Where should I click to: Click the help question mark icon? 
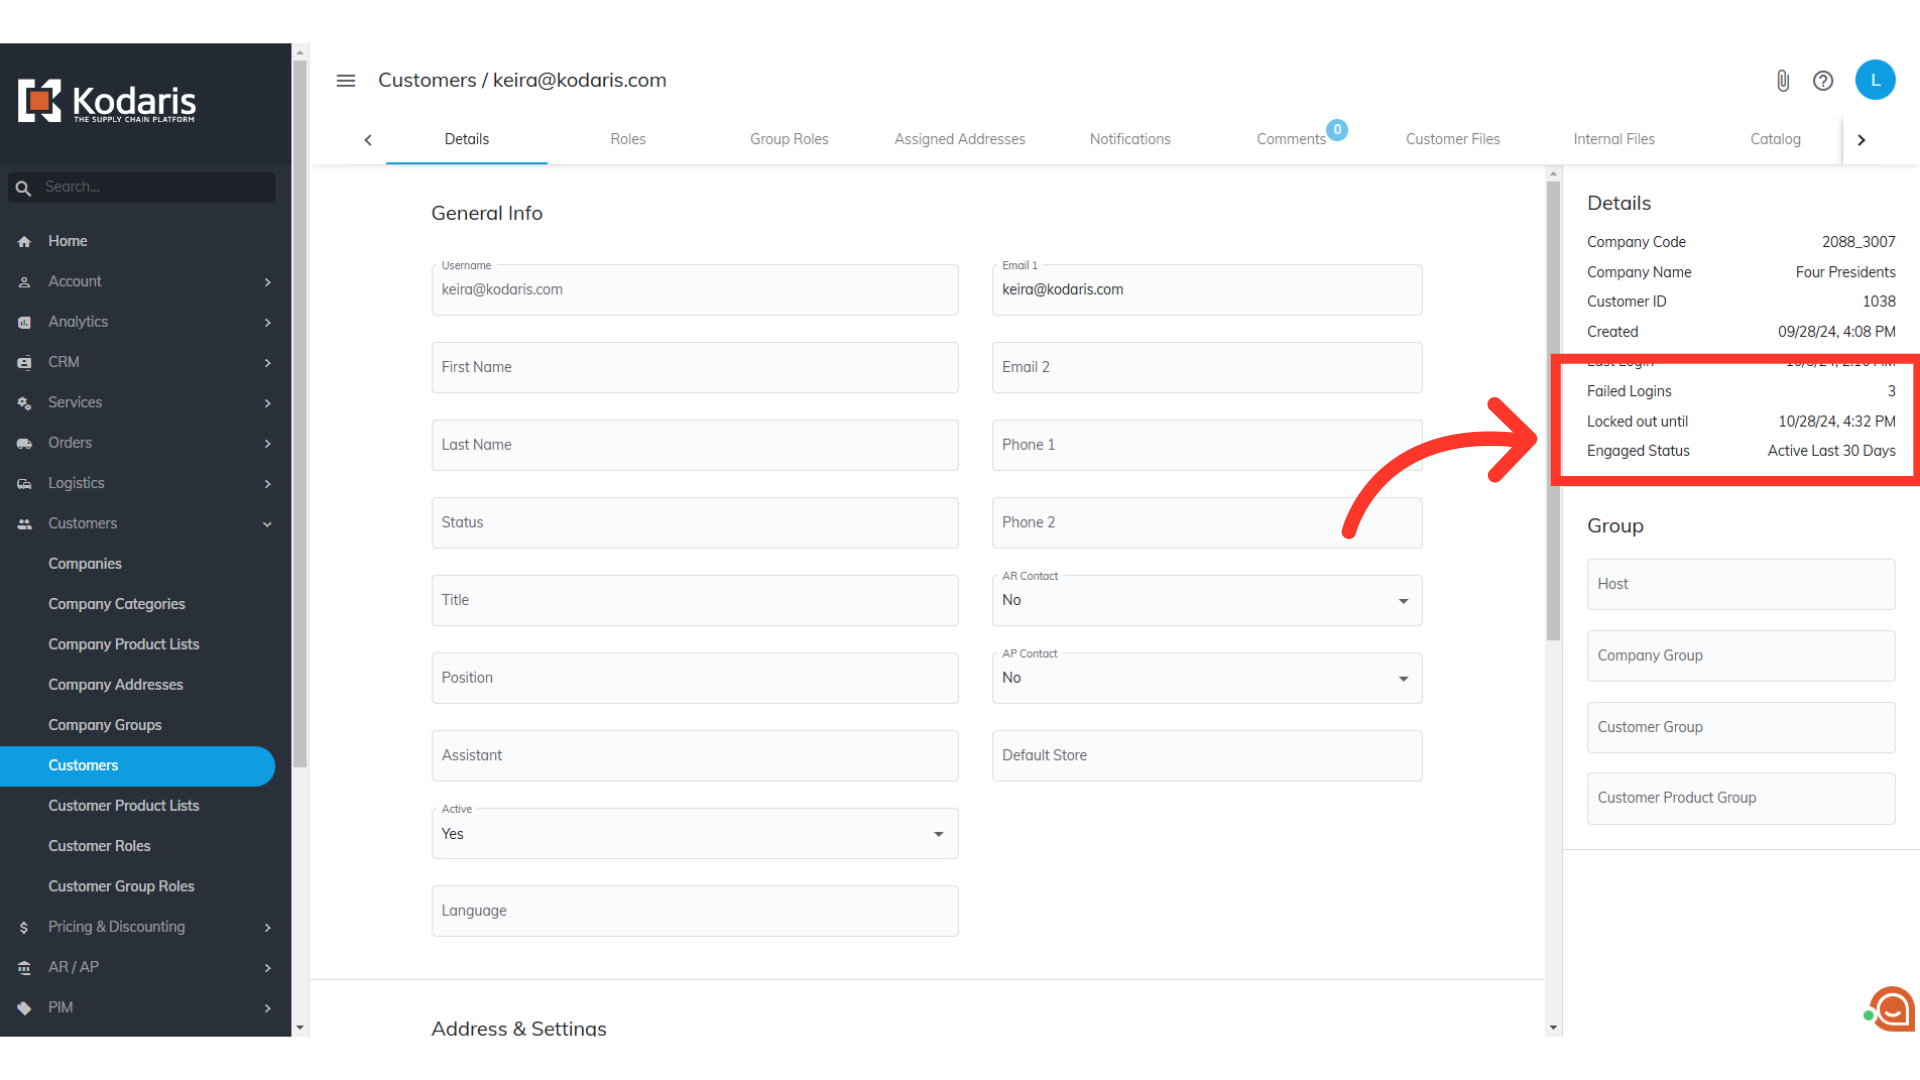click(1823, 81)
